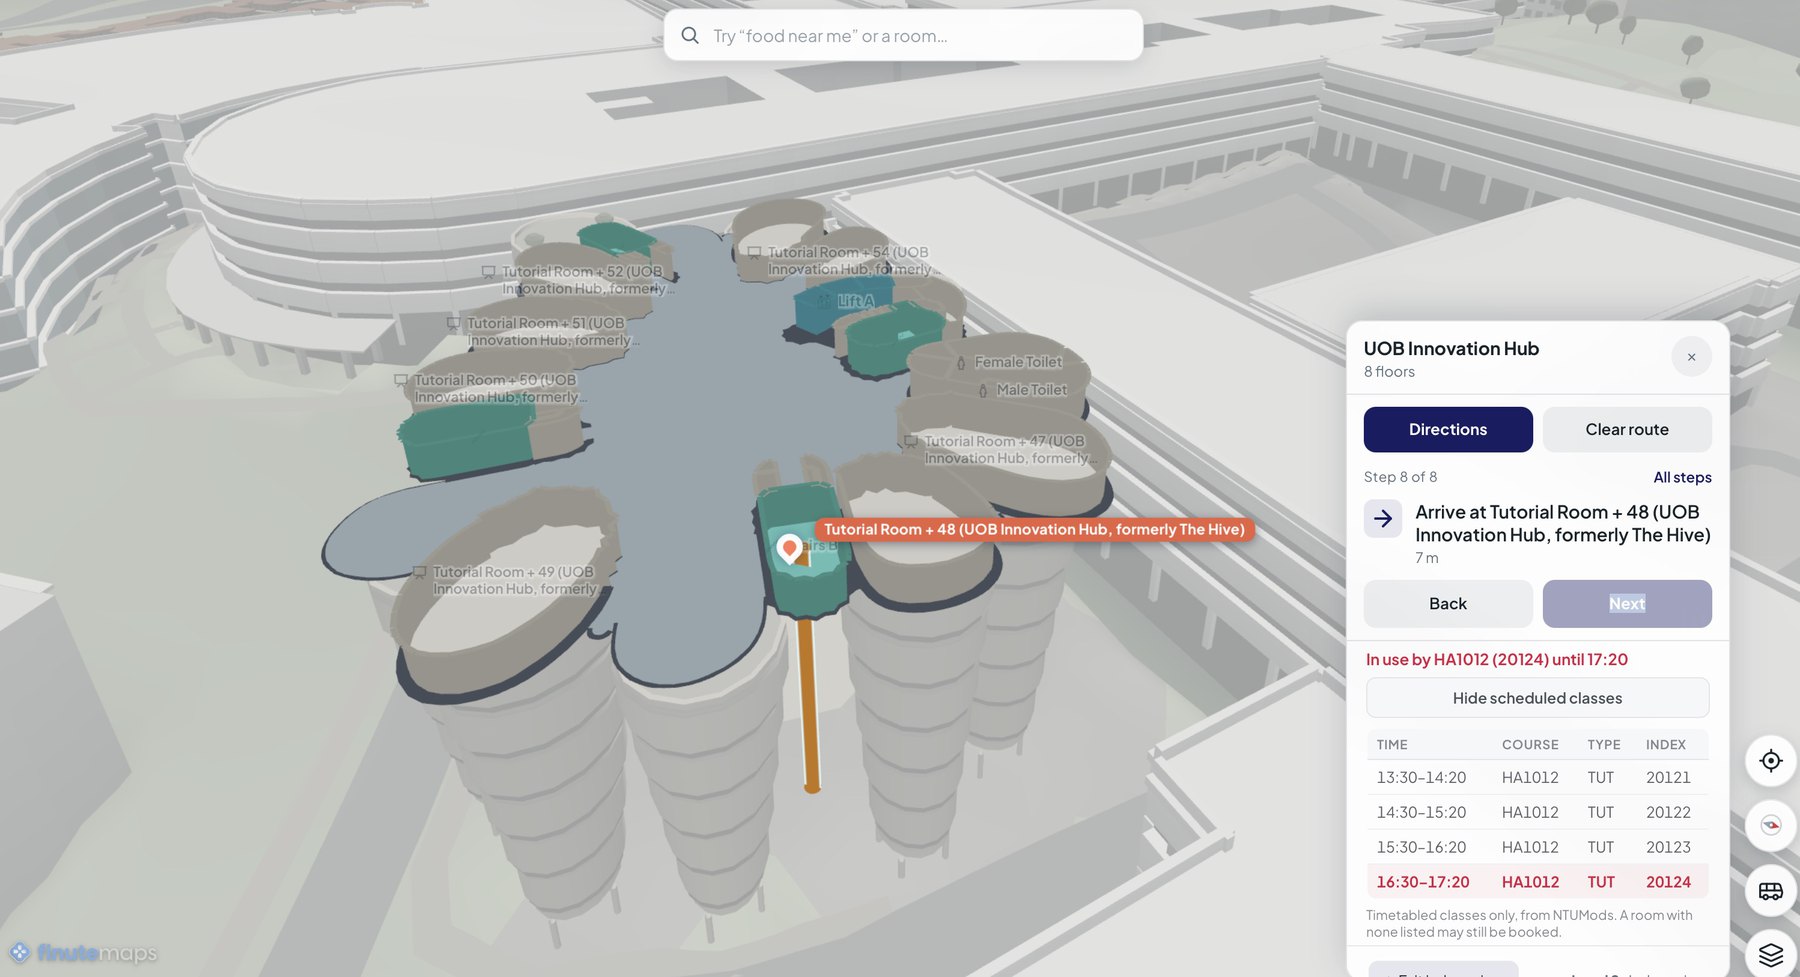Hide scheduled classes list
The width and height of the screenshot is (1800, 977).
coord(1537,698)
